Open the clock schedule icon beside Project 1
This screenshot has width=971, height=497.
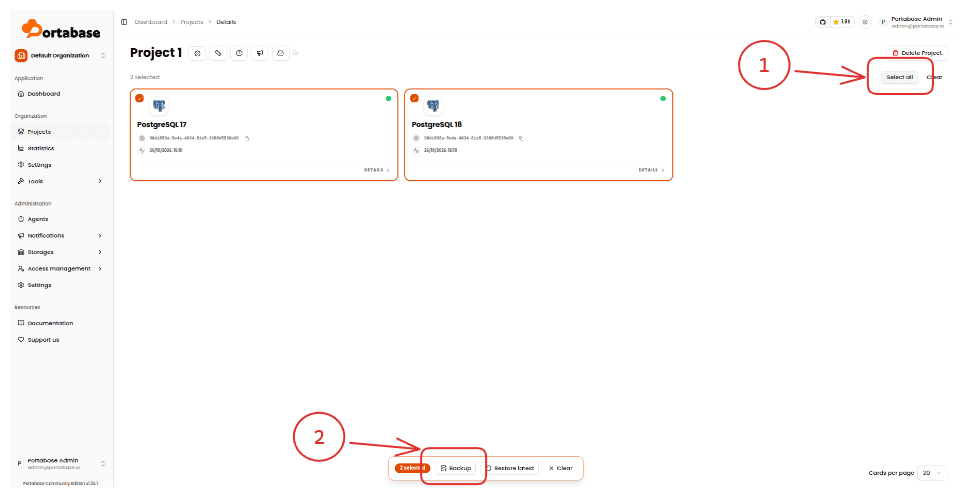(x=239, y=53)
